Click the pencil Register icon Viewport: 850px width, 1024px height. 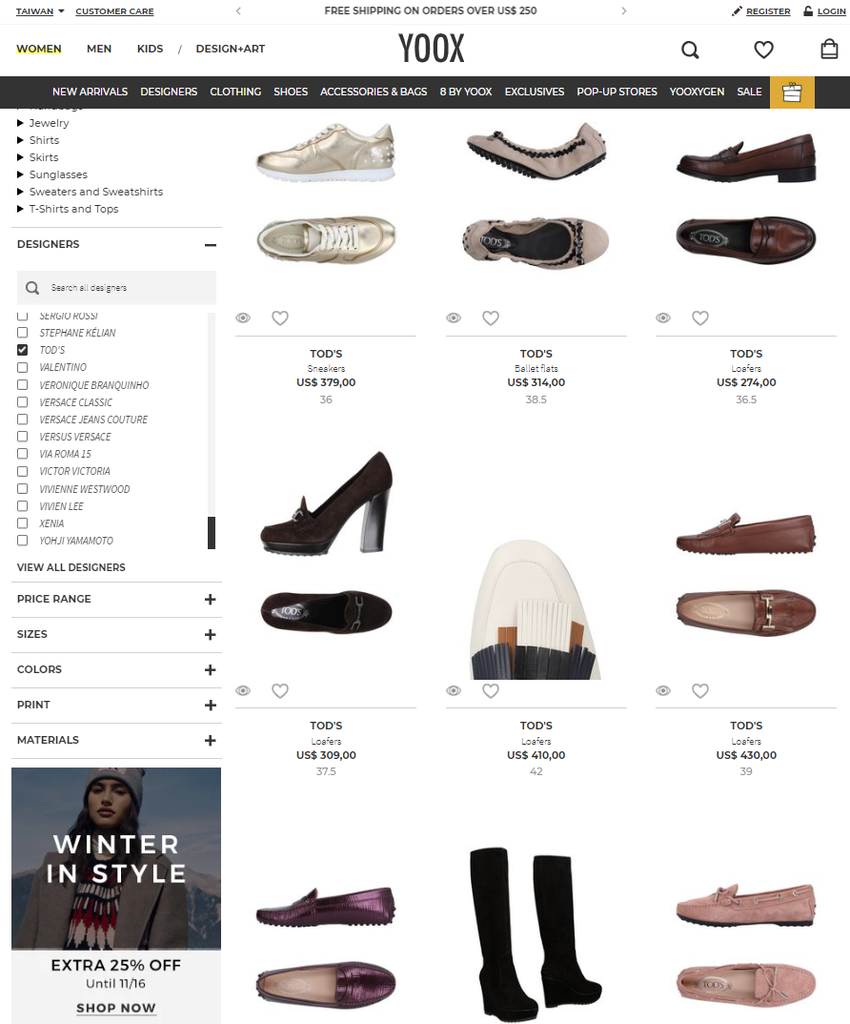[736, 11]
